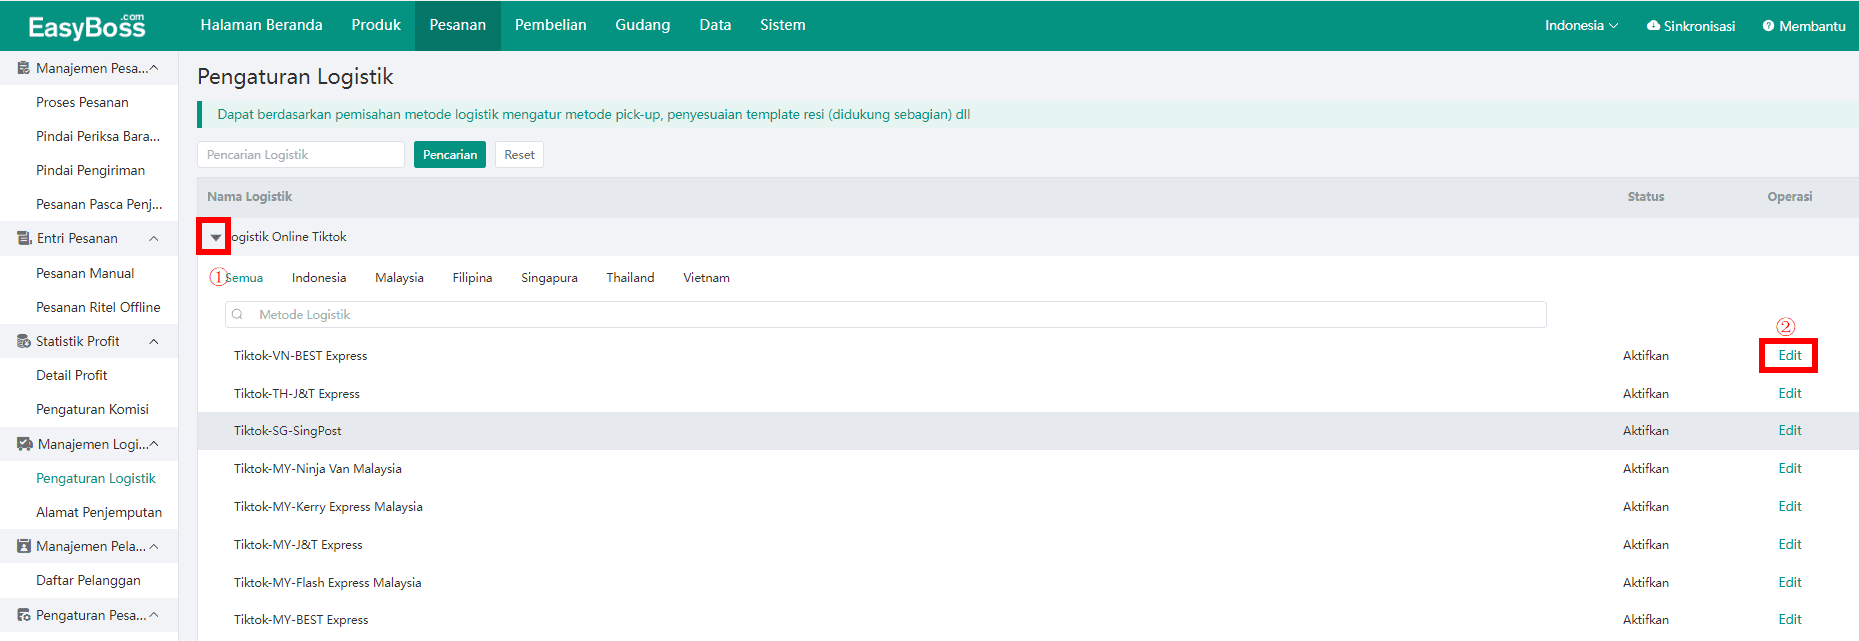
Task: Select the Semua country tab
Action: [244, 278]
